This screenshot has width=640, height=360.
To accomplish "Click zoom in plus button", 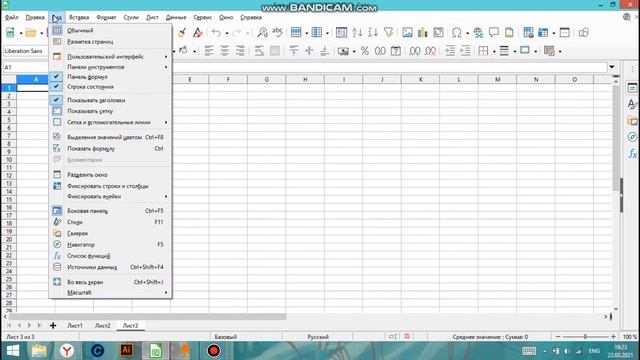I will click(x=613, y=337).
